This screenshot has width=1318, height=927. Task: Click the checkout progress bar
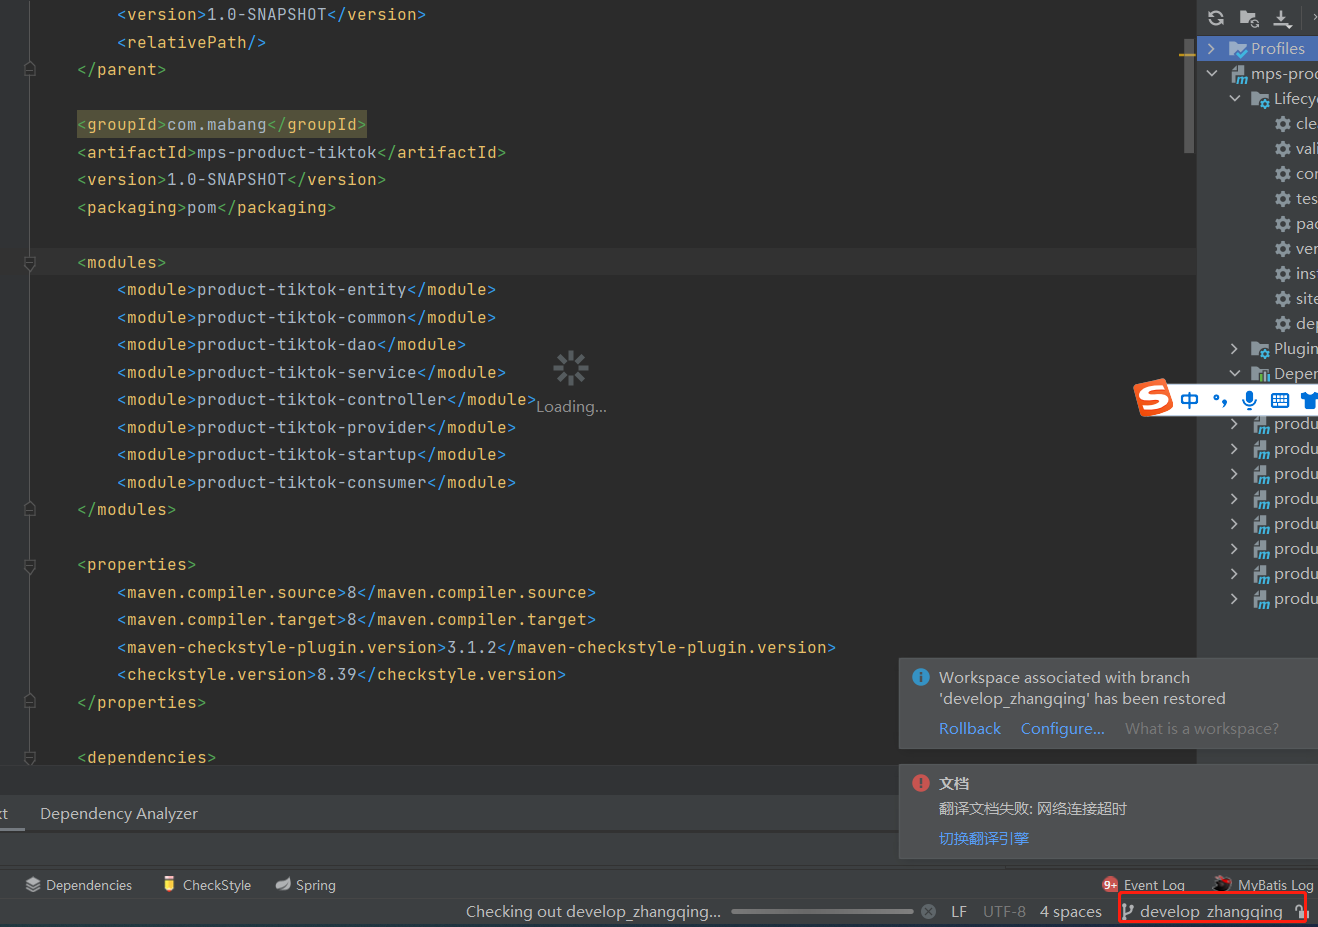pos(821,911)
